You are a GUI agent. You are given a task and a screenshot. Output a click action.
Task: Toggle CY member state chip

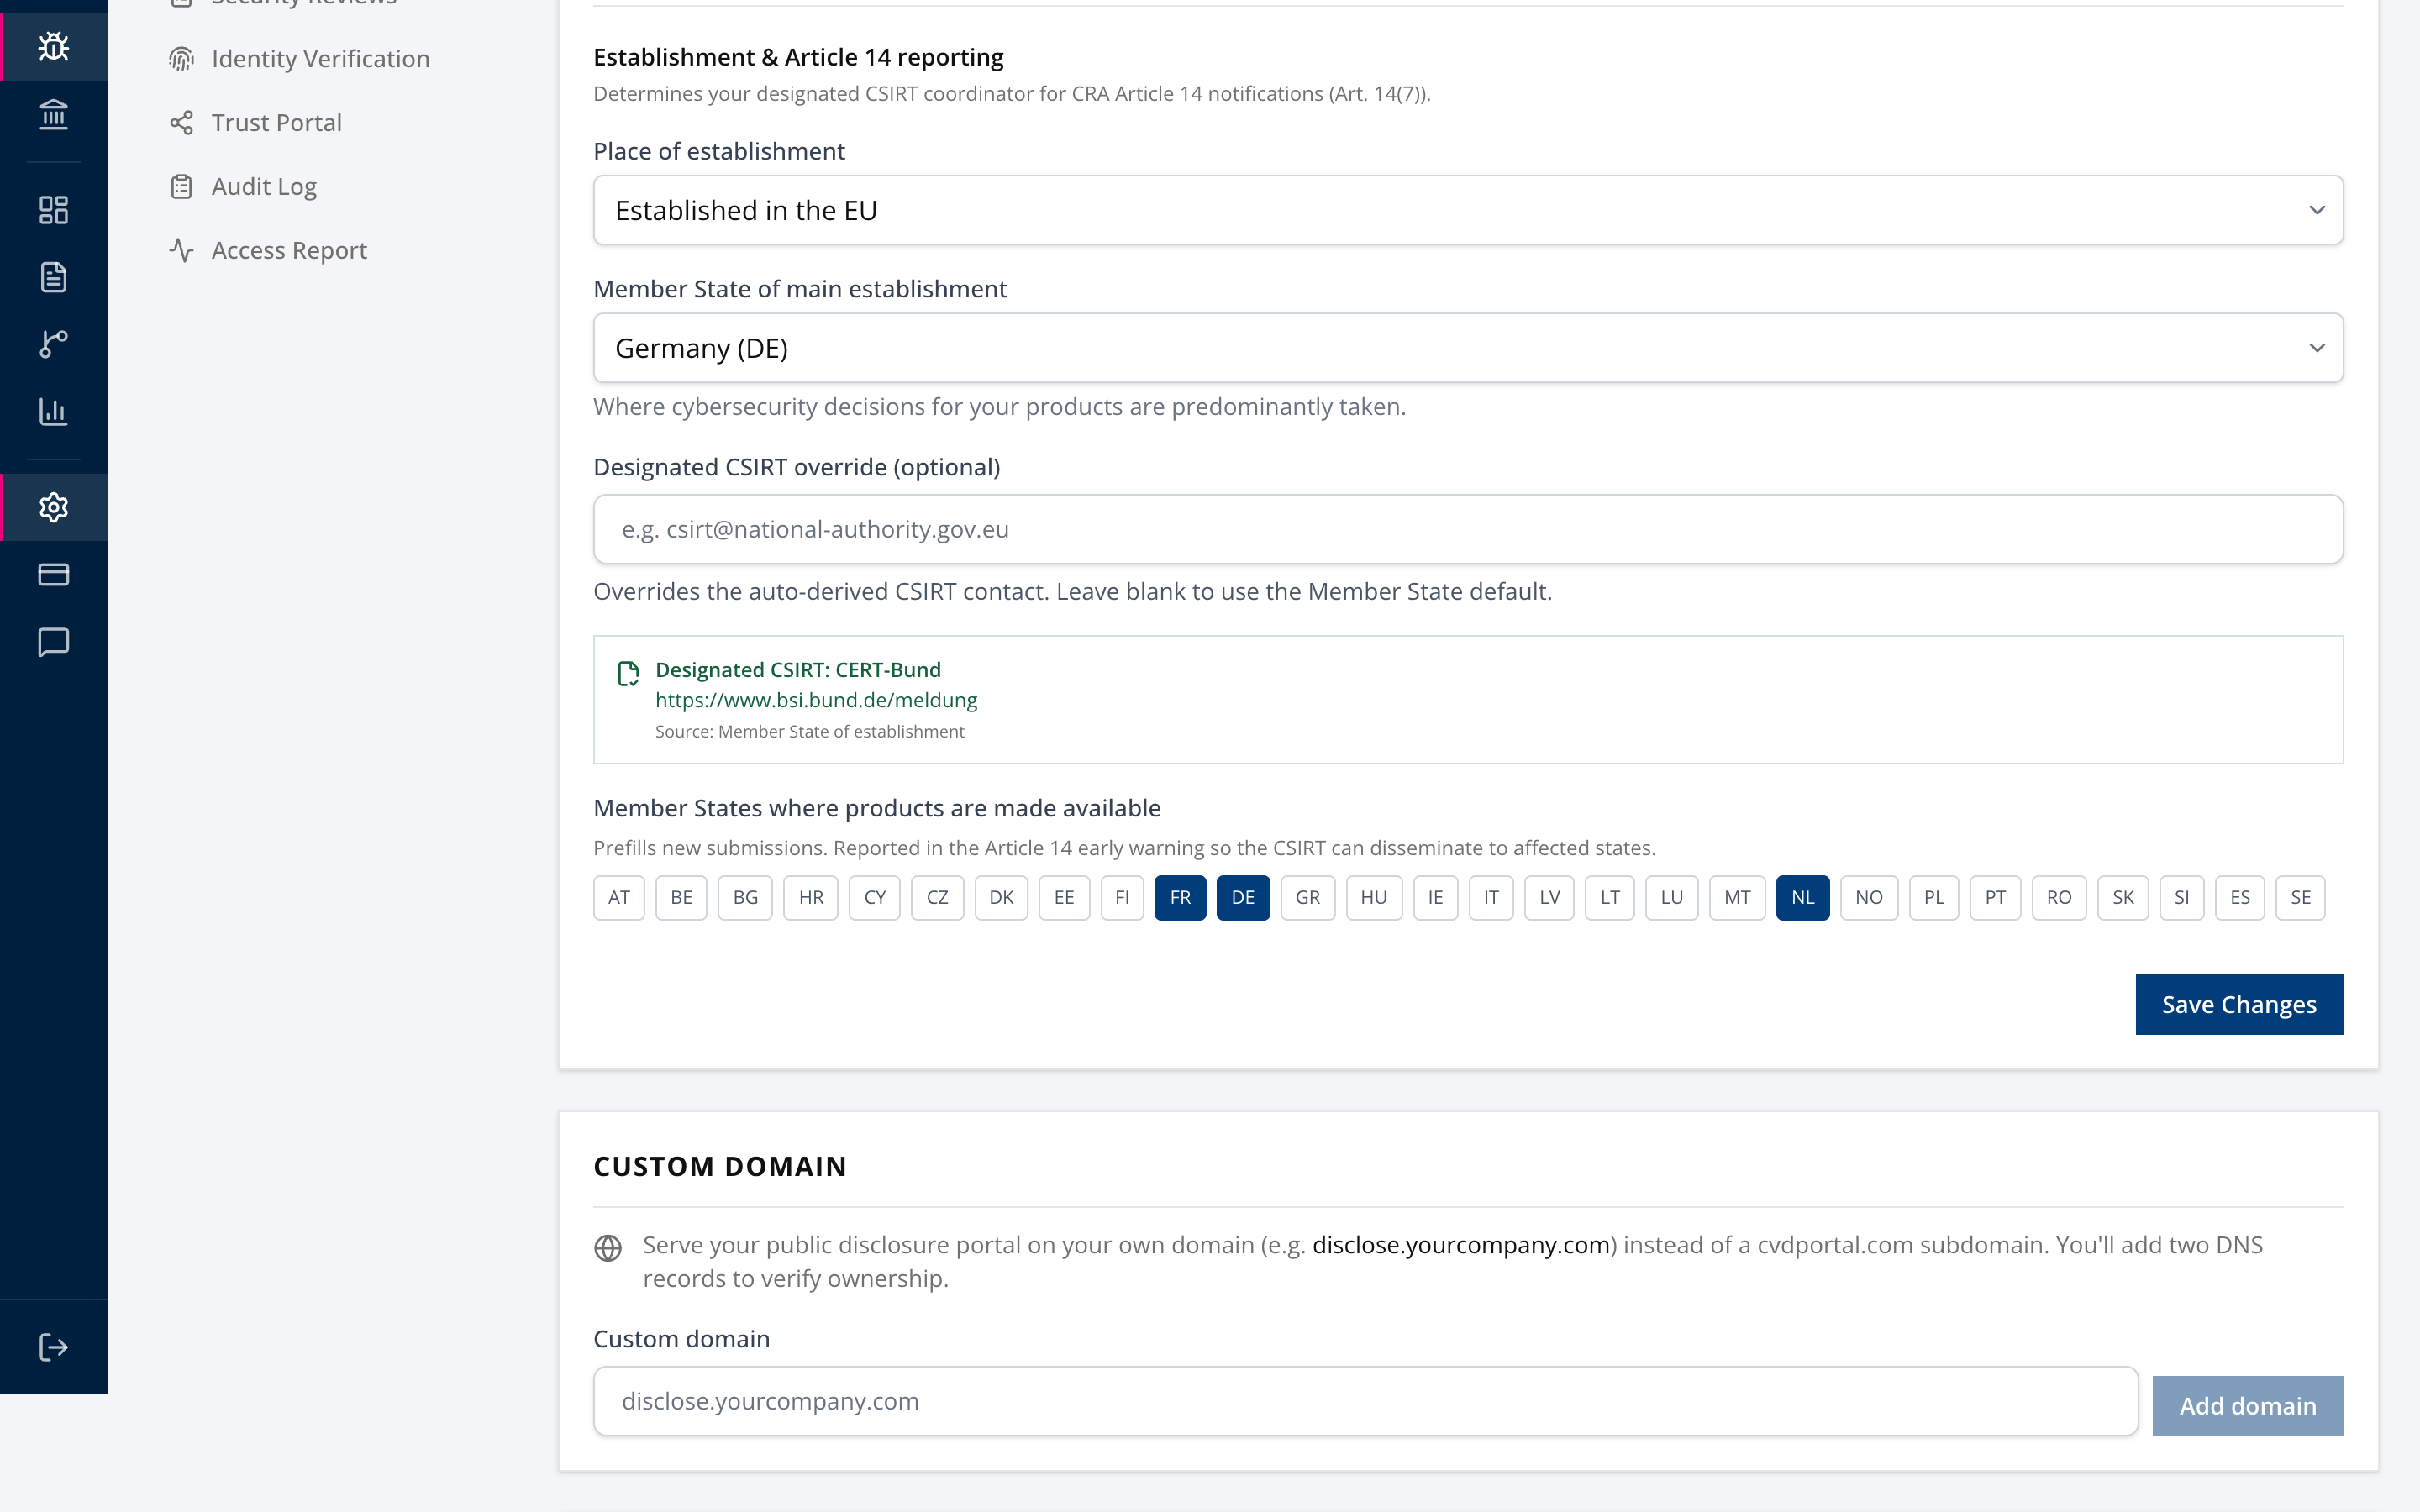[875, 897]
